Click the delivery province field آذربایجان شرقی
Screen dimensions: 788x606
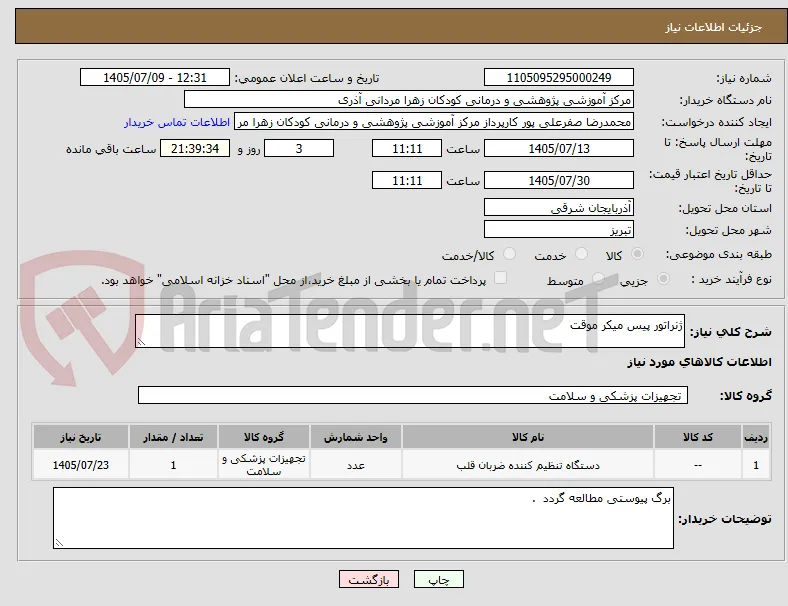coord(558,208)
